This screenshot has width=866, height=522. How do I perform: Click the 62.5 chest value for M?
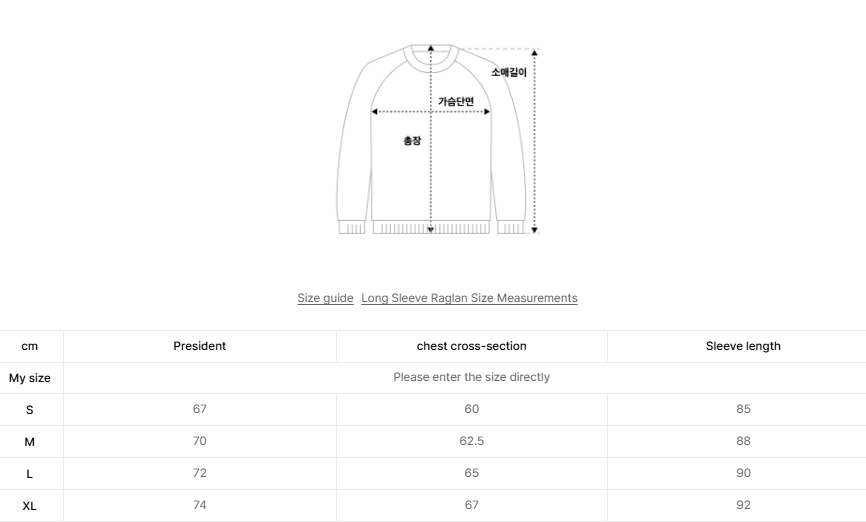click(471, 441)
